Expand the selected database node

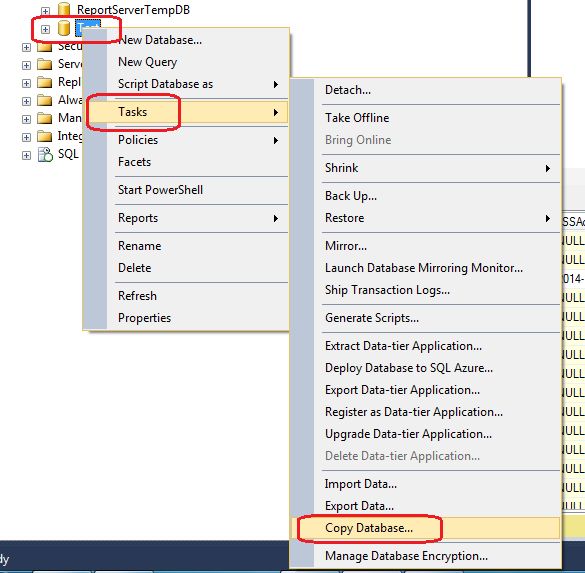(45, 29)
